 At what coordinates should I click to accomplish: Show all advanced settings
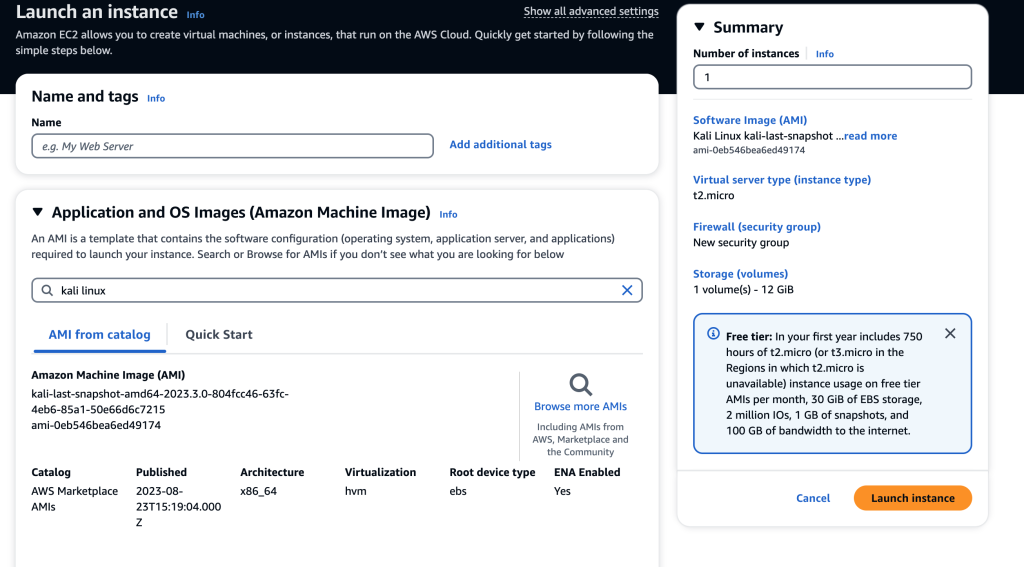coord(591,11)
